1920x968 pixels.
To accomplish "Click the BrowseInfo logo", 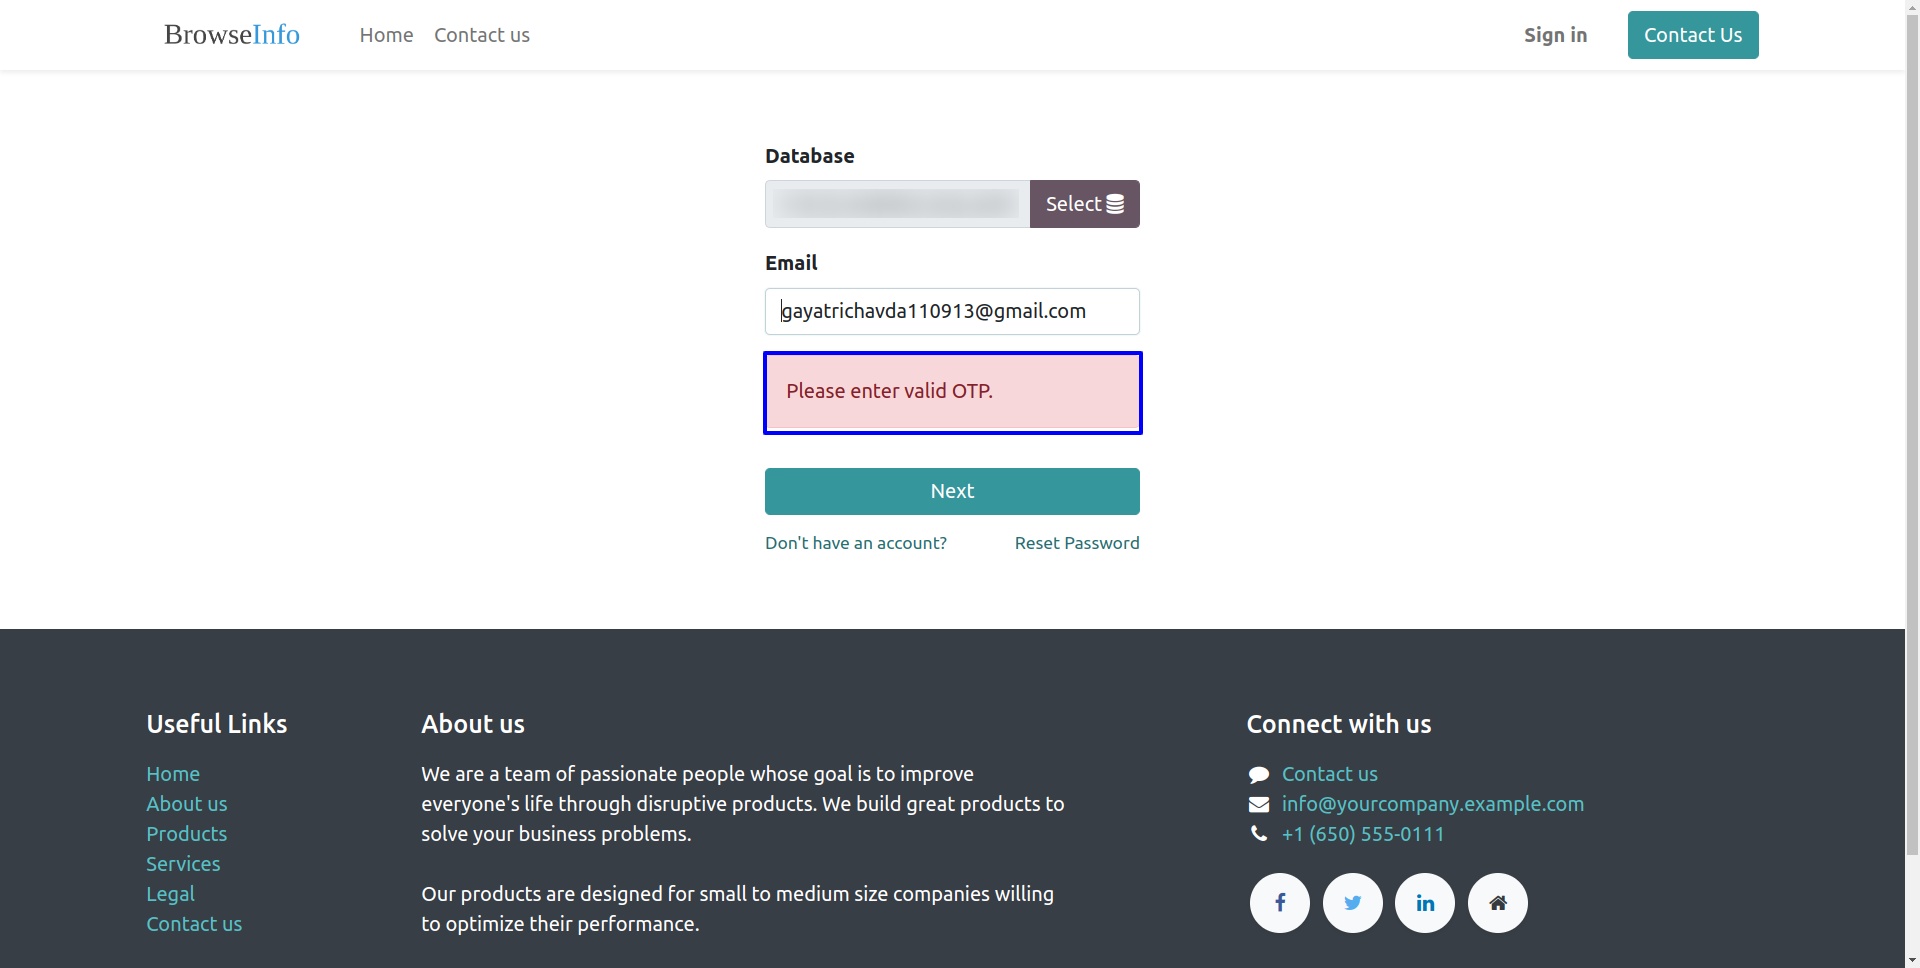I will click(x=232, y=34).
